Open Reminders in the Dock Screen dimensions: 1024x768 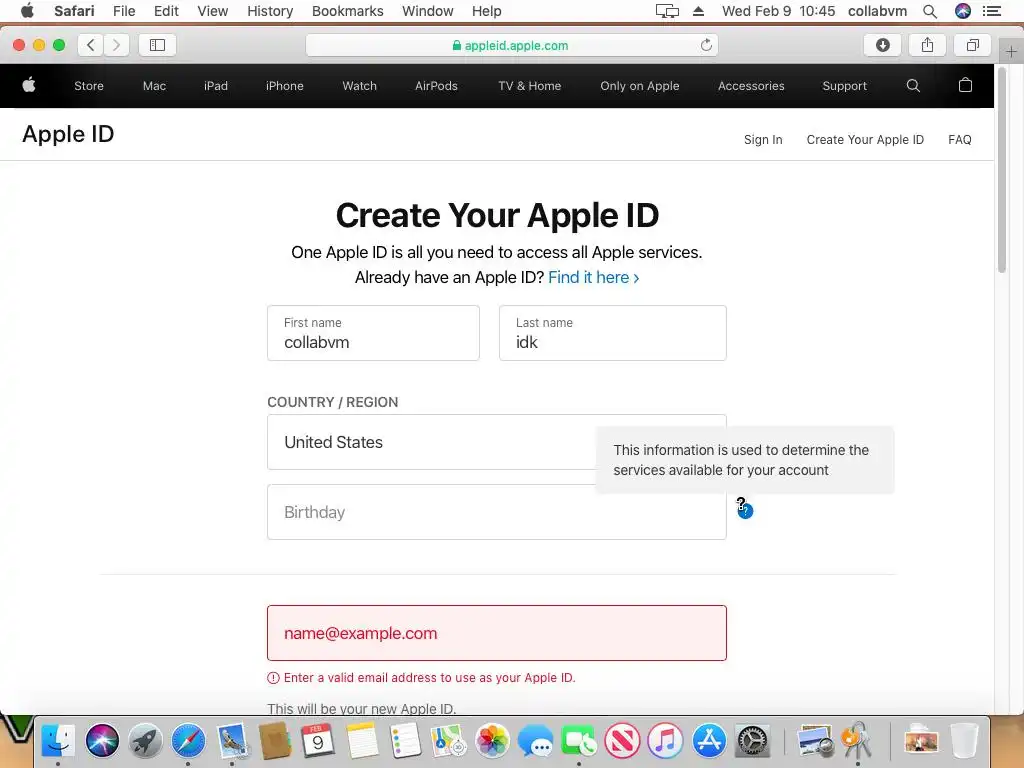pyautogui.click(x=405, y=741)
